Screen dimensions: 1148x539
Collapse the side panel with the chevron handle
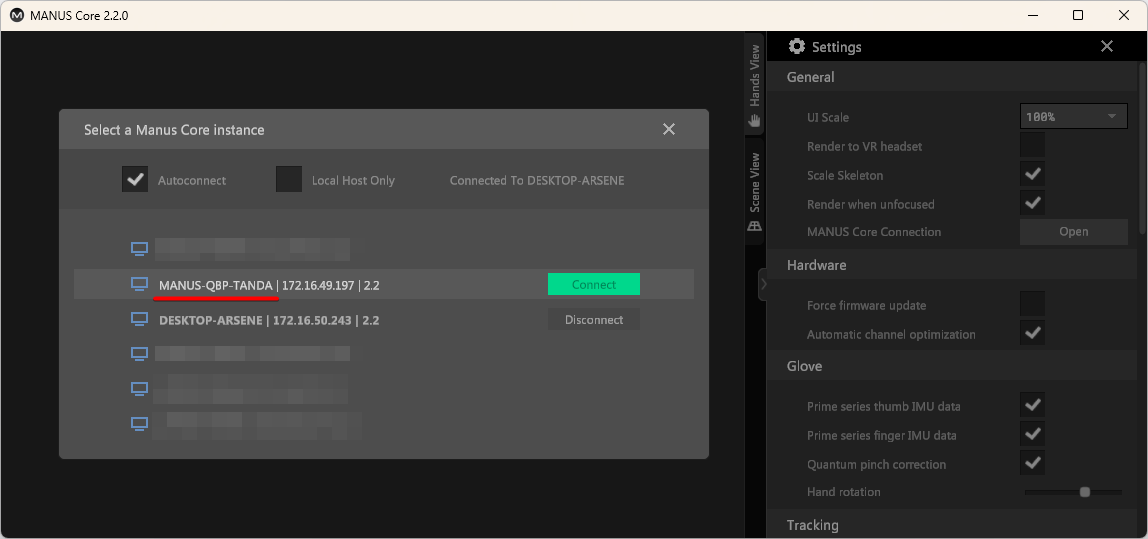[763, 285]
